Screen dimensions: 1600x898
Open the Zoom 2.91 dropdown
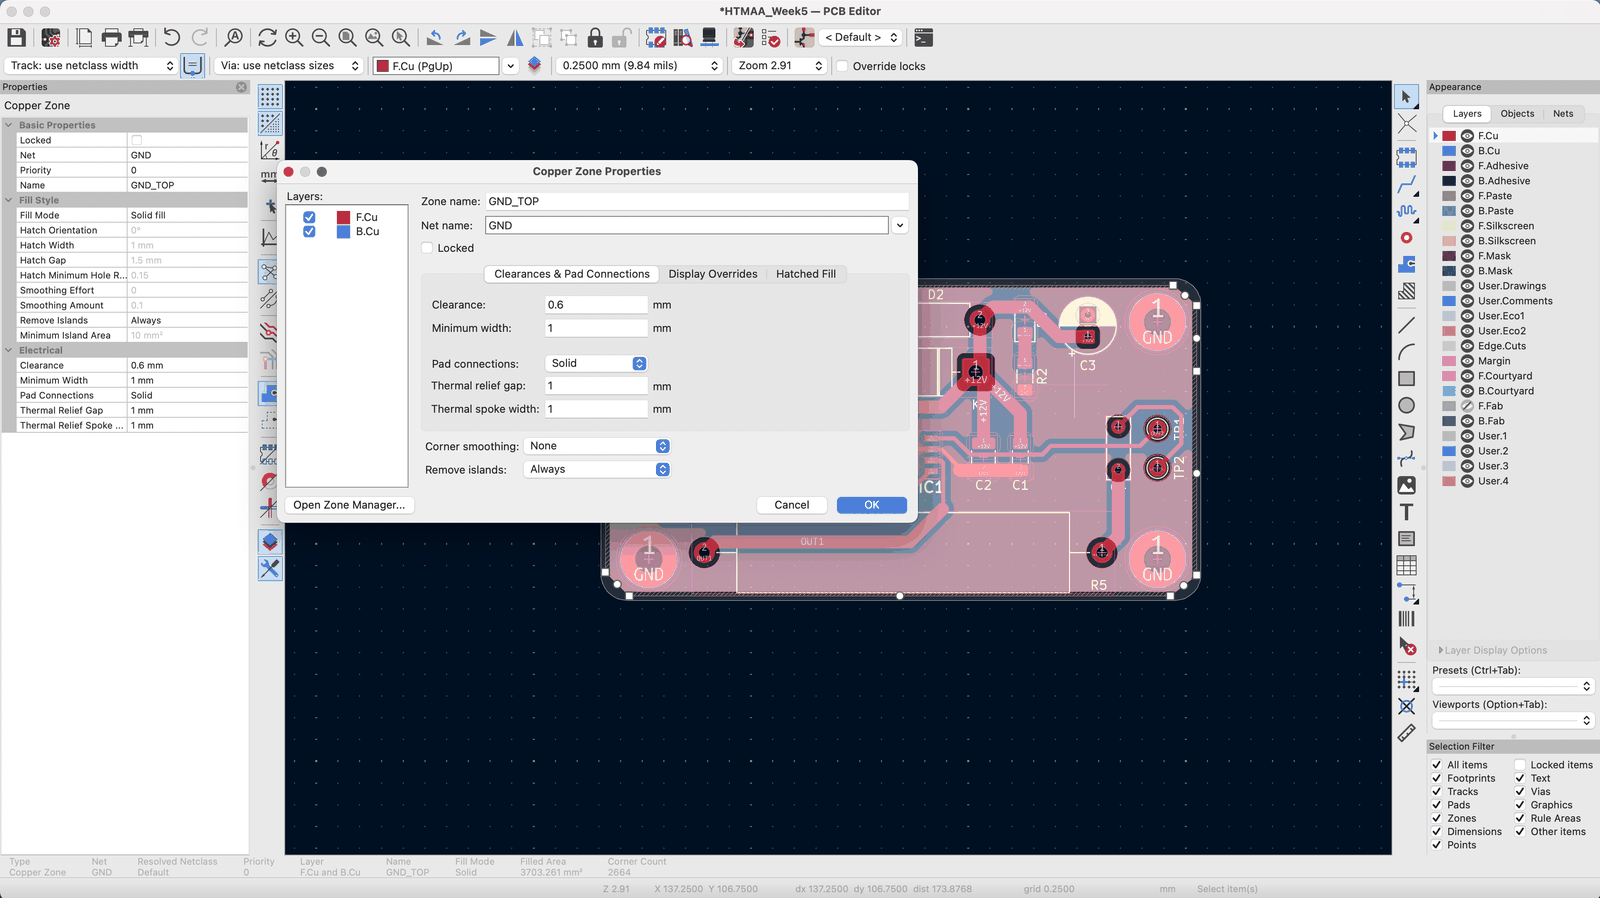pos(779,66)
